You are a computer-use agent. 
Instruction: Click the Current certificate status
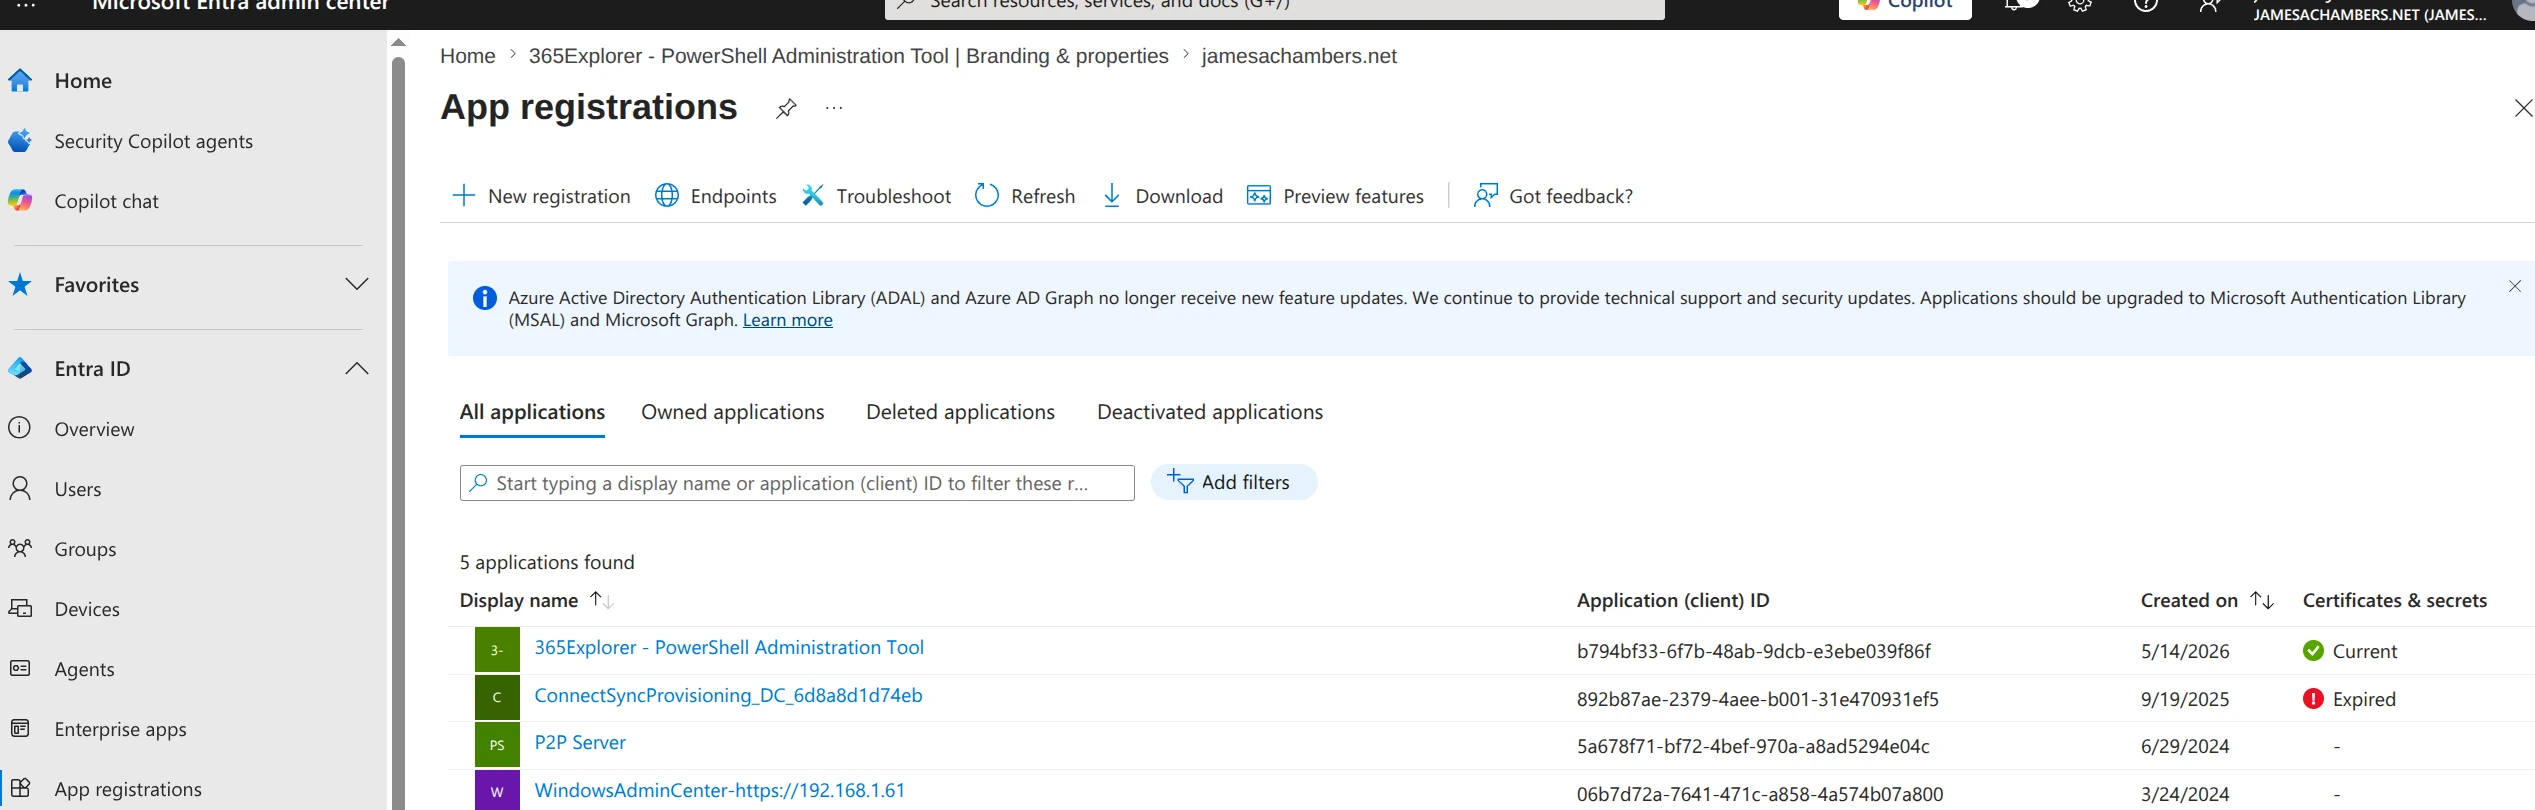pos(2349,651)
